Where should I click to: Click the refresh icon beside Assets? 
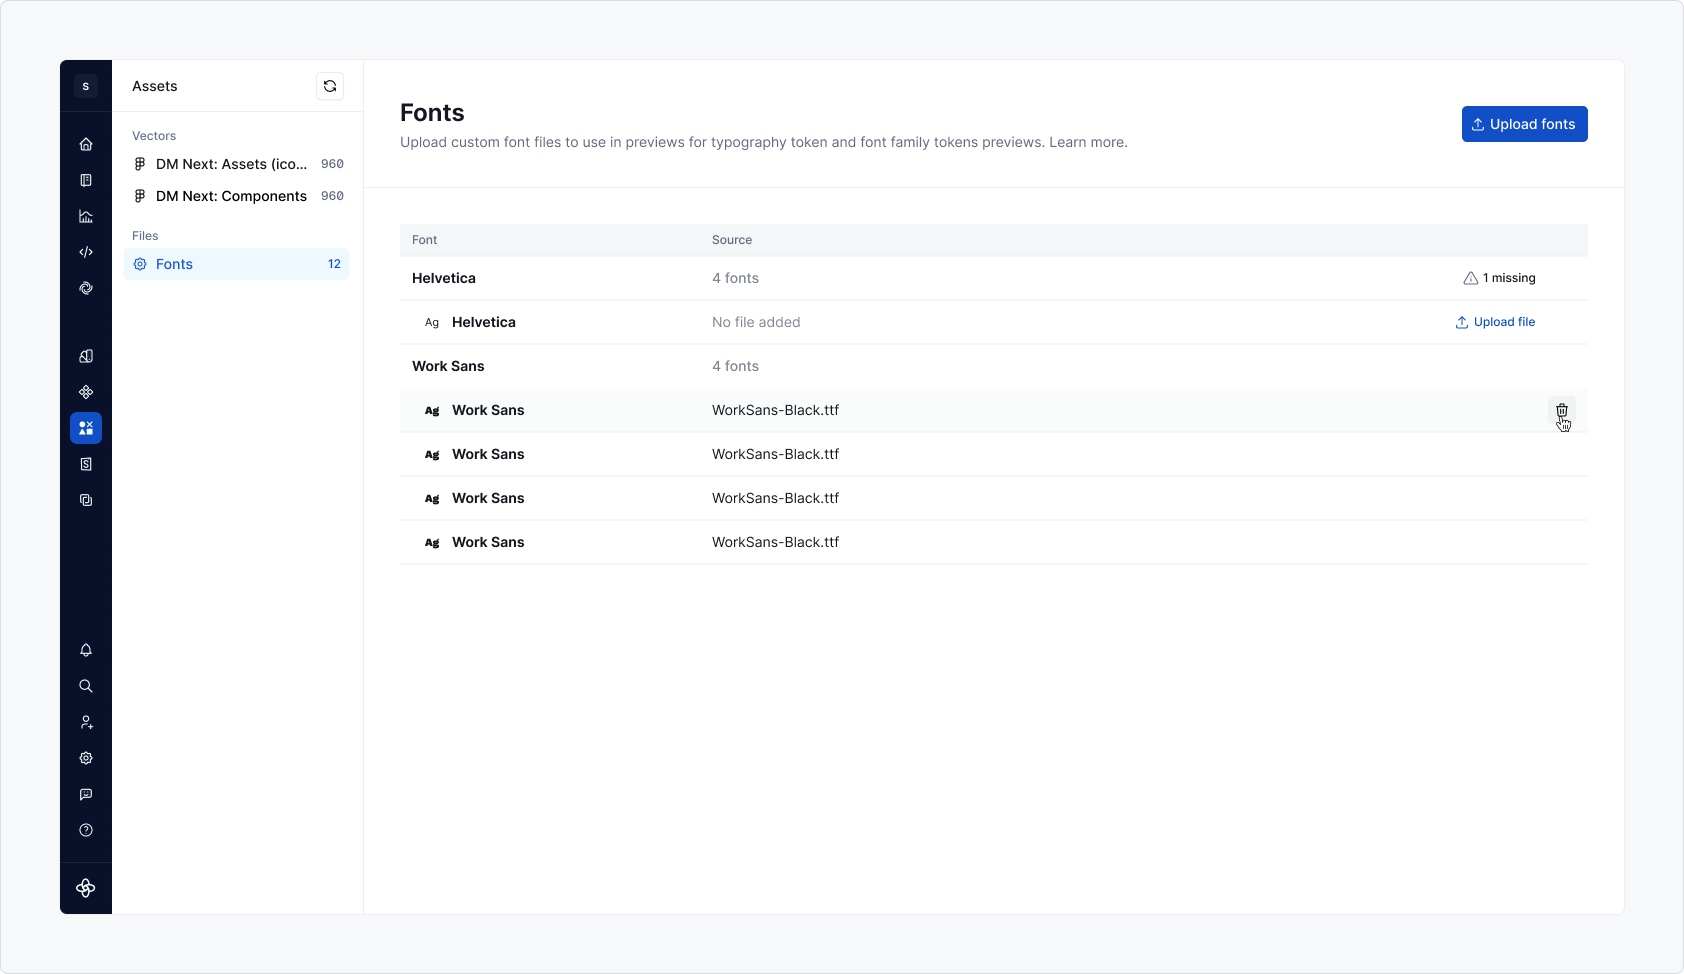point(330,86)
